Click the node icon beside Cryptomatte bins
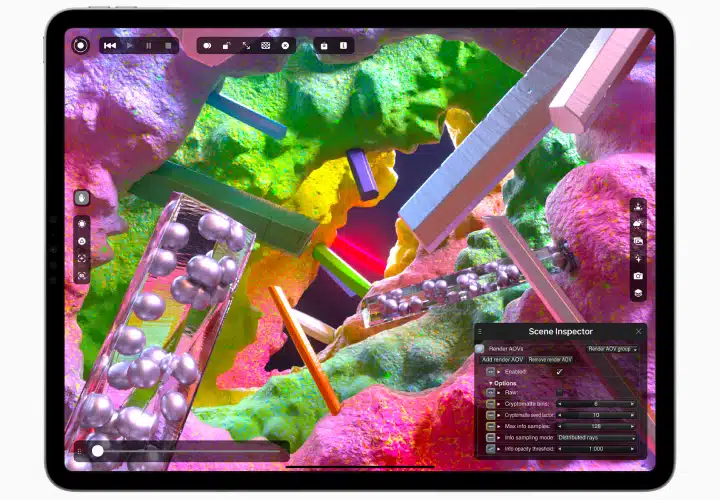The height and width of the screenshot is (500, 720). pyautogui.click(x=491, y=404)
